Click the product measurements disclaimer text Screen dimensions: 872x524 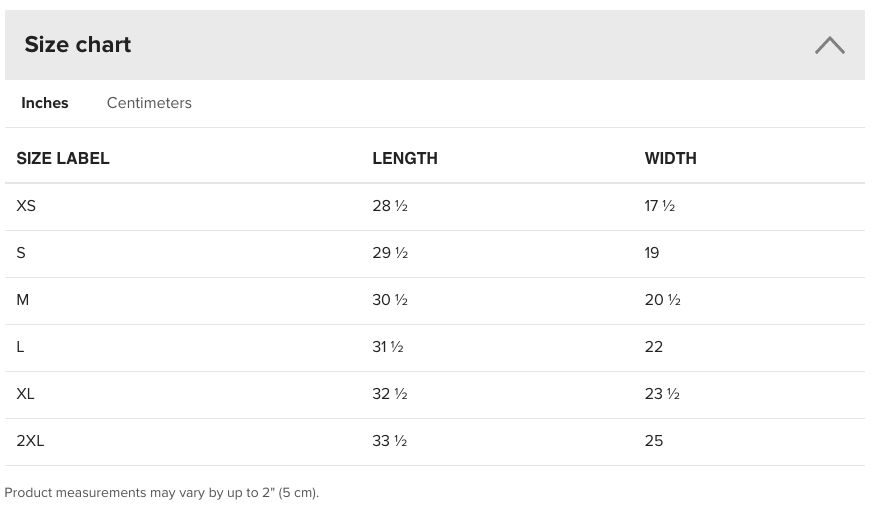tap(162, 493)
